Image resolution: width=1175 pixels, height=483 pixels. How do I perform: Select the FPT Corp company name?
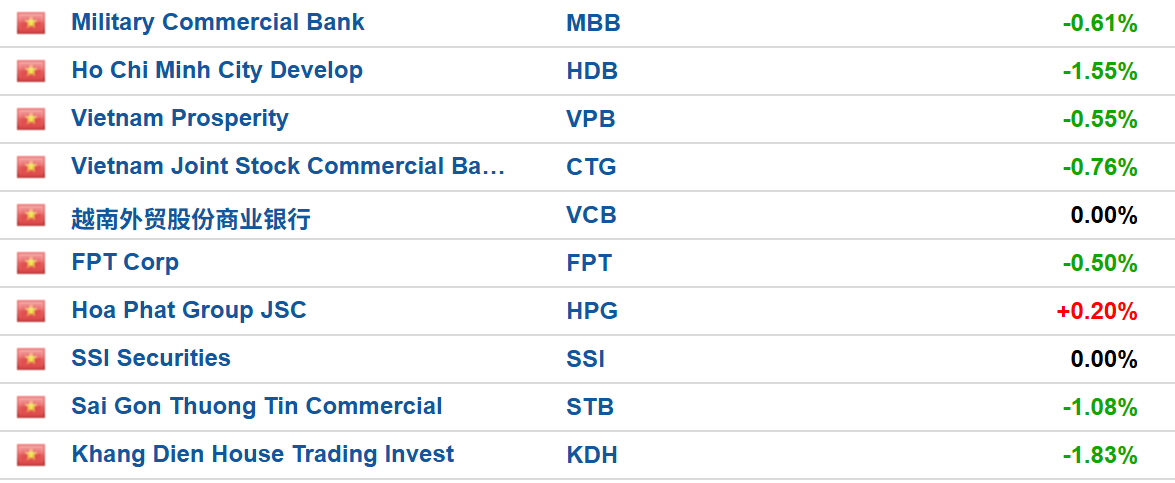[x=125, y=262]
